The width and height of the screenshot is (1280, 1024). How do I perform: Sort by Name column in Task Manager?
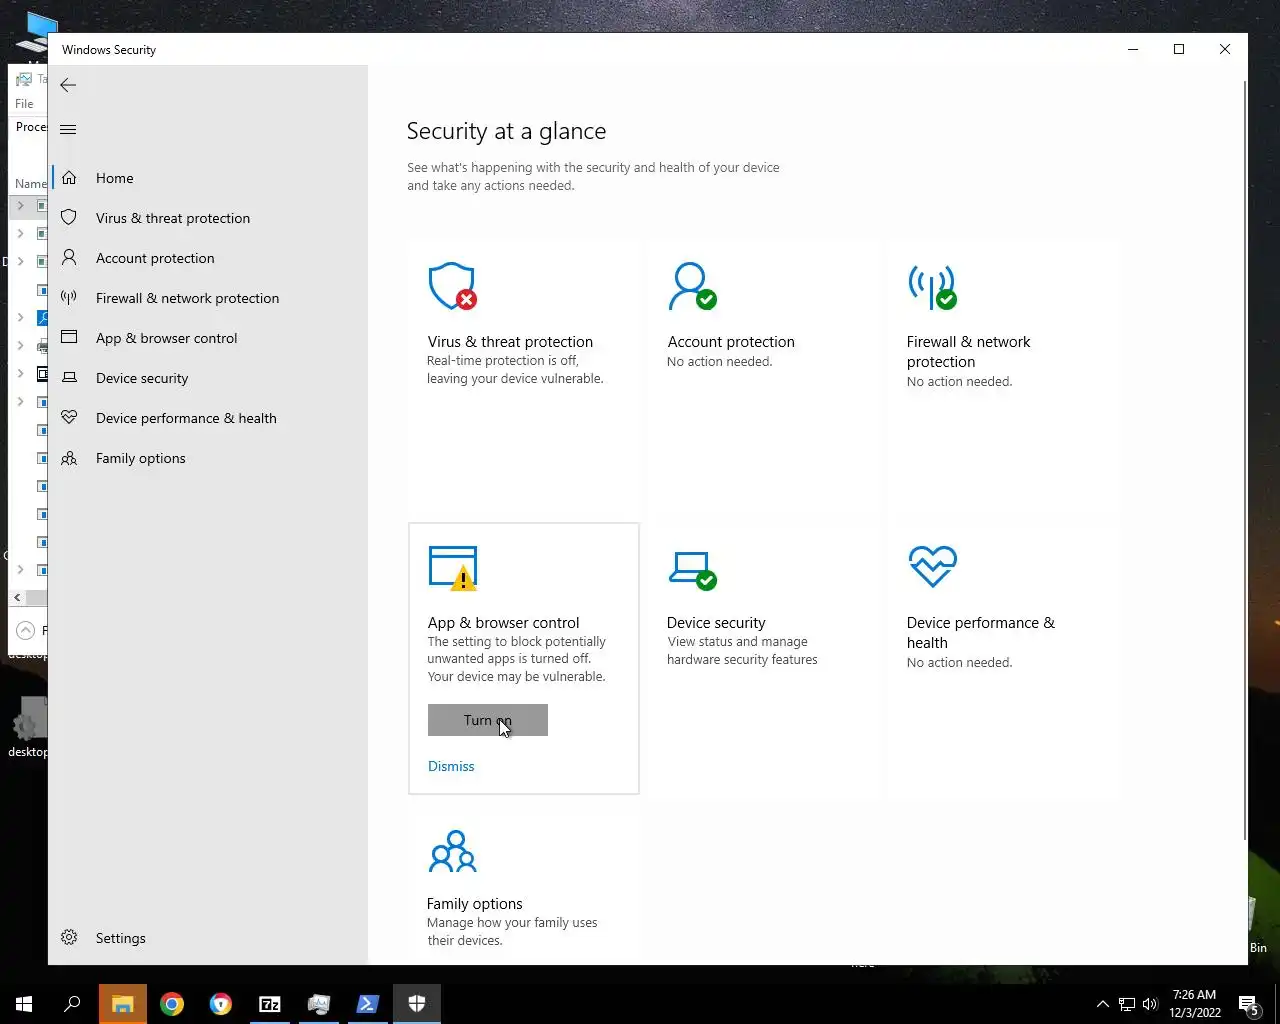click(30, 183)
